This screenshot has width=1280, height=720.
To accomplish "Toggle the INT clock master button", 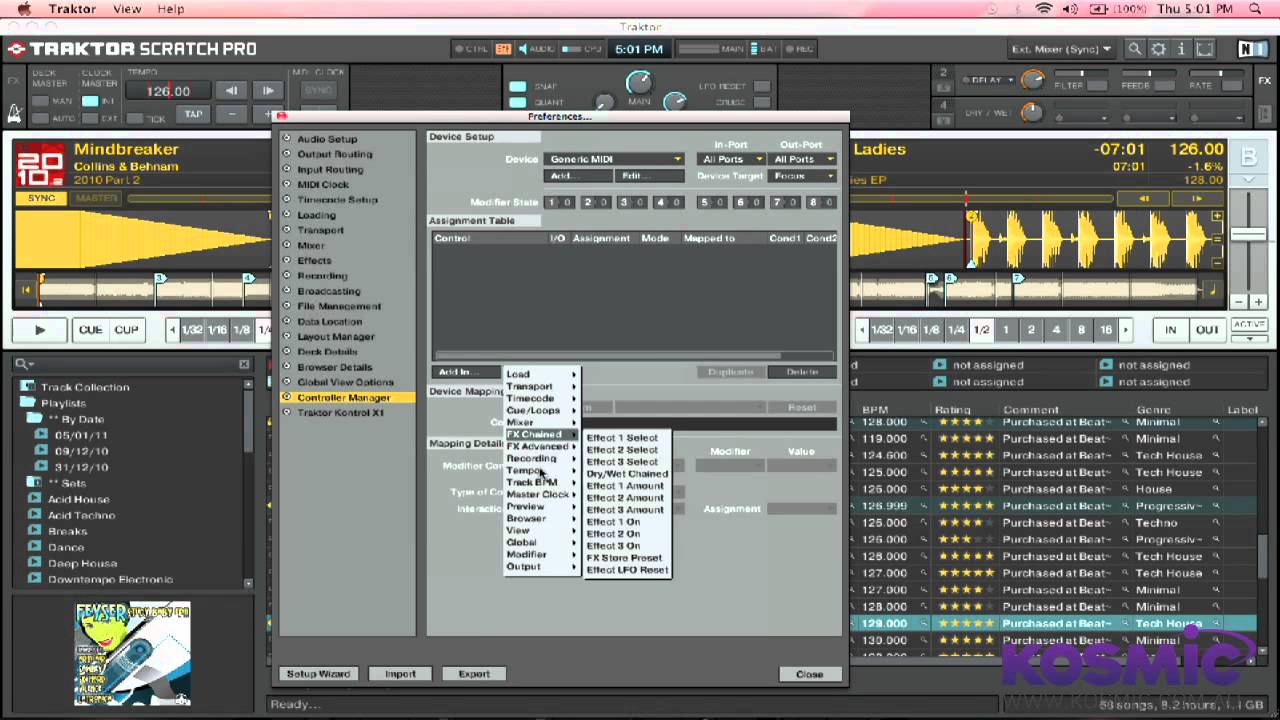I will (x=89, y=101).
